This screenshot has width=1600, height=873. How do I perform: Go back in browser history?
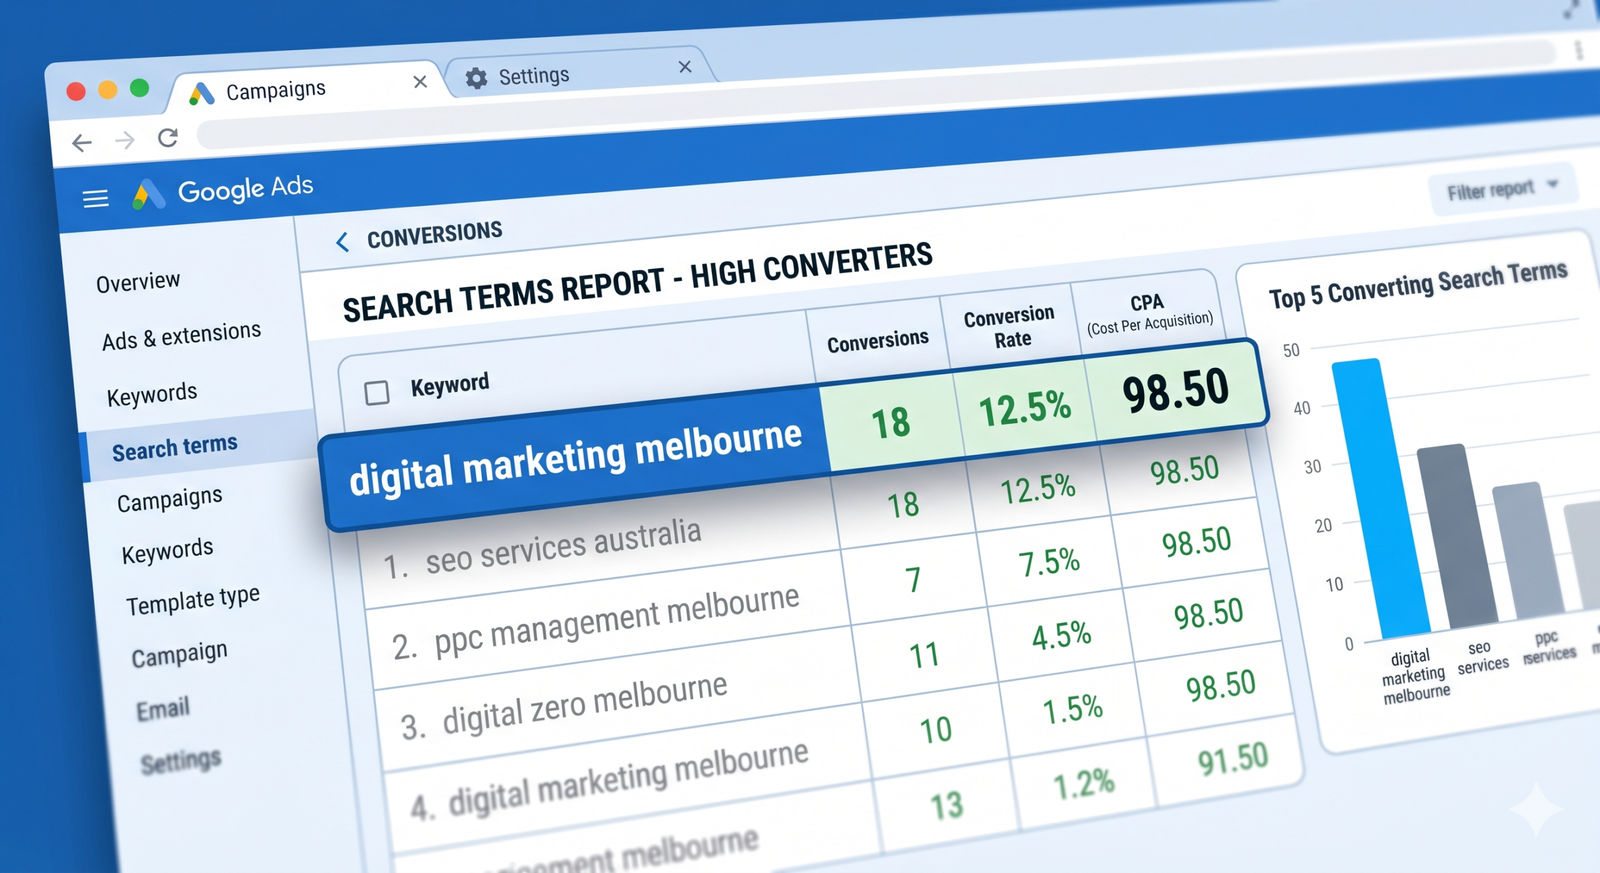[82, 143]
